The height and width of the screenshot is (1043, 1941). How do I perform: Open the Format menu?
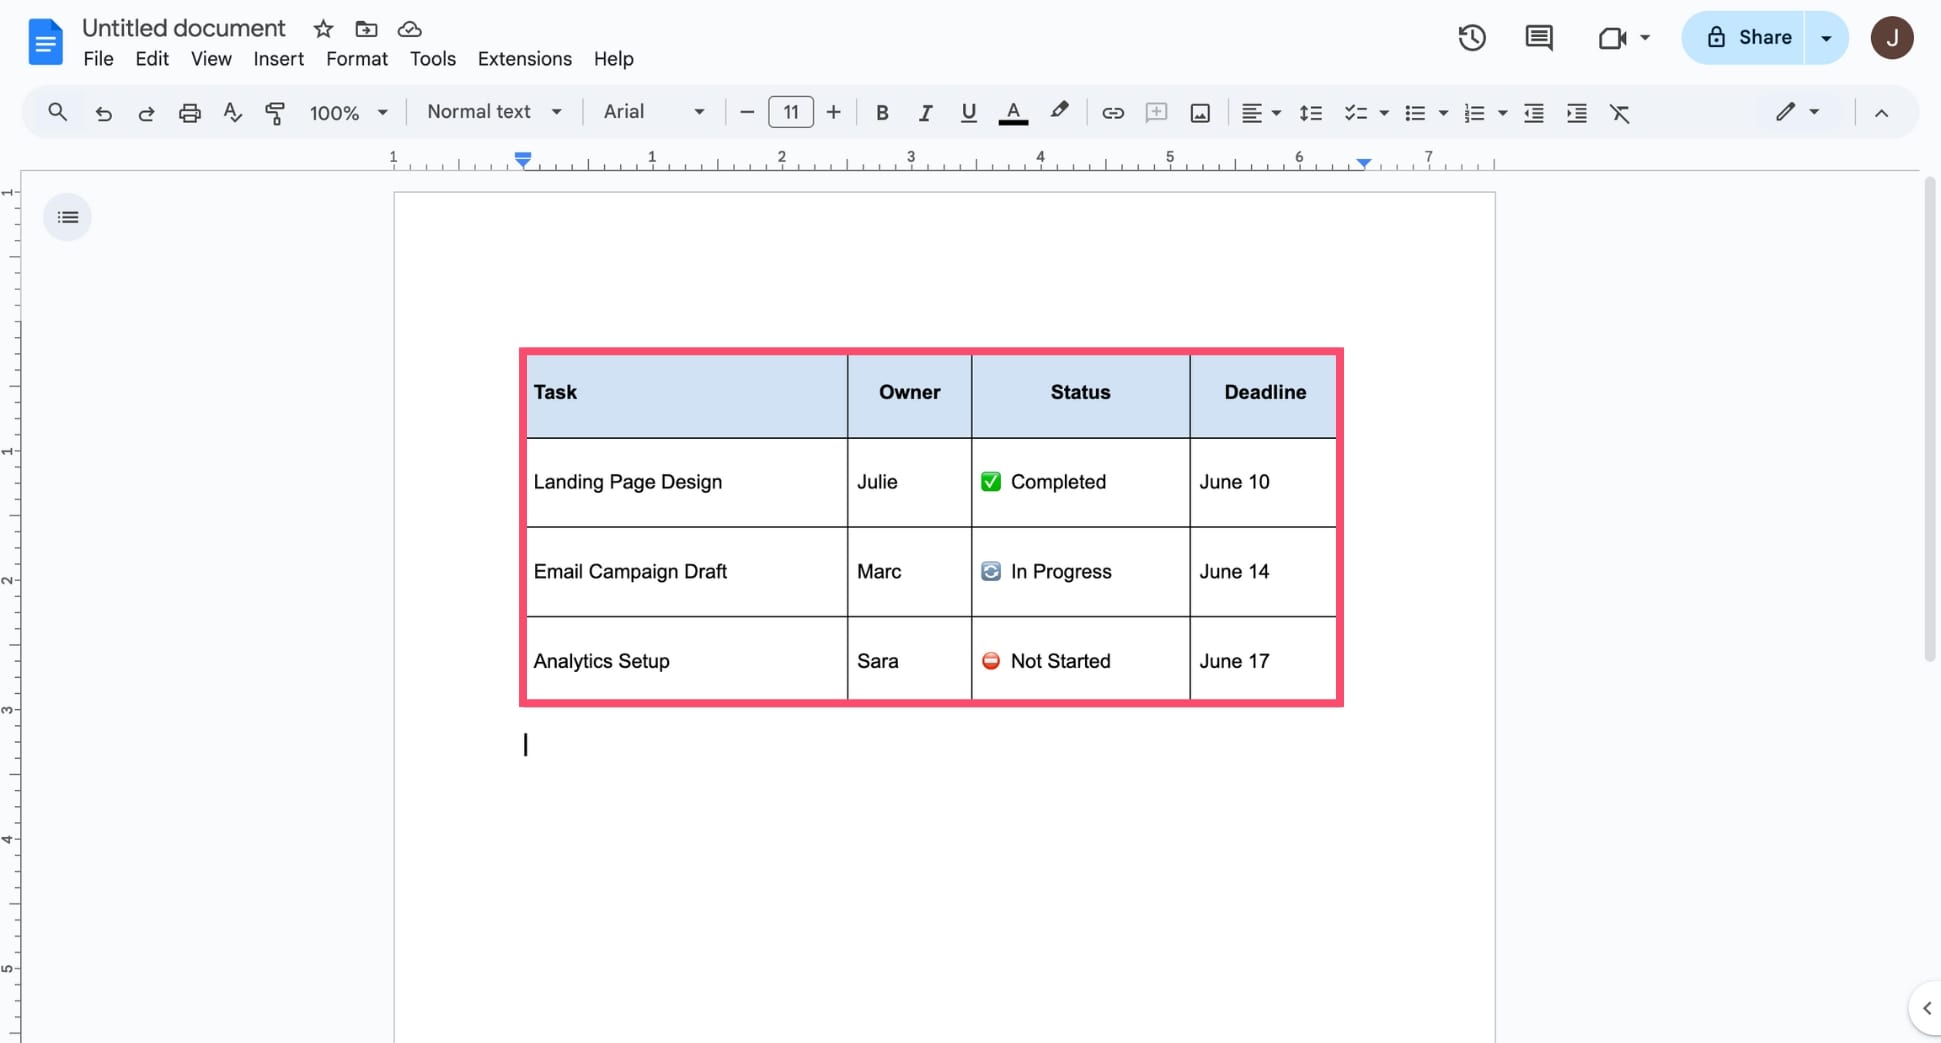[357, 59]
